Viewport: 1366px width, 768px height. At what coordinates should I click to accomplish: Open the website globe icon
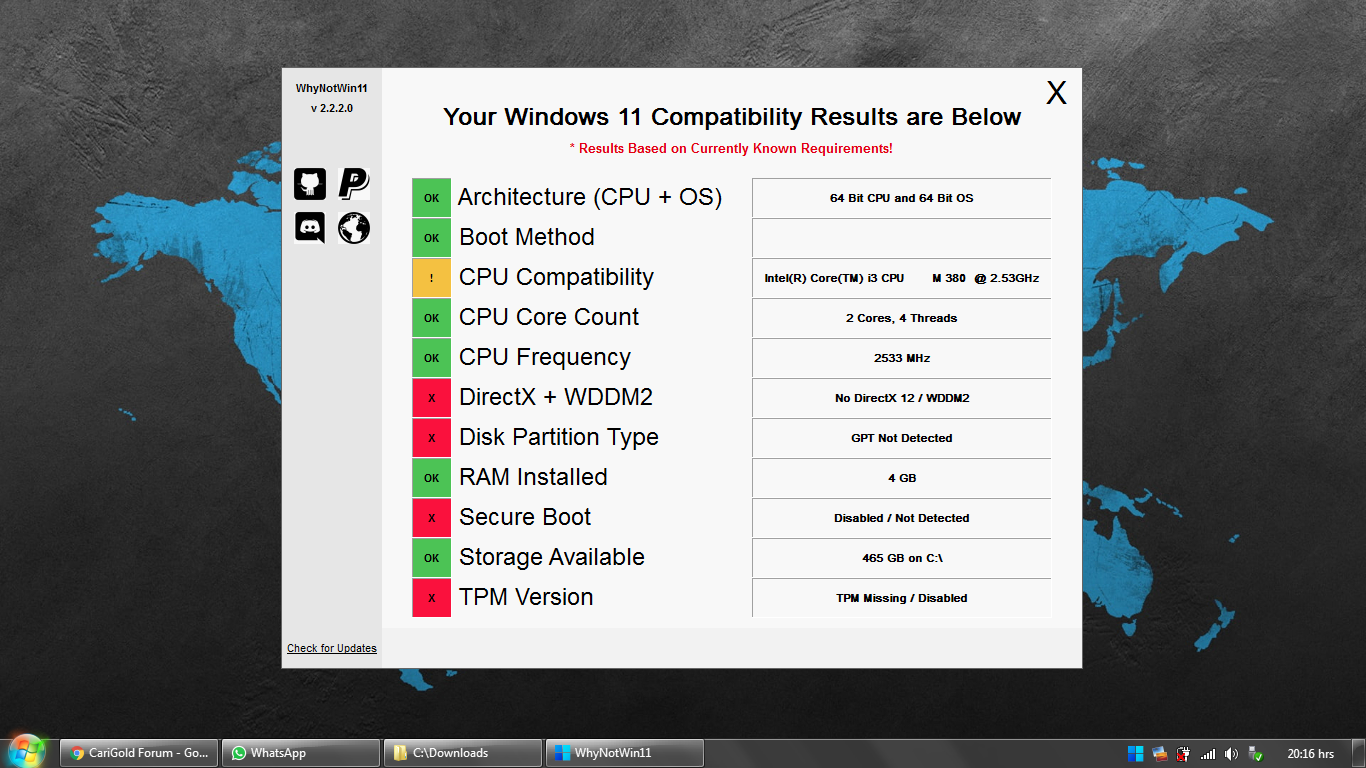pos(354,228)
